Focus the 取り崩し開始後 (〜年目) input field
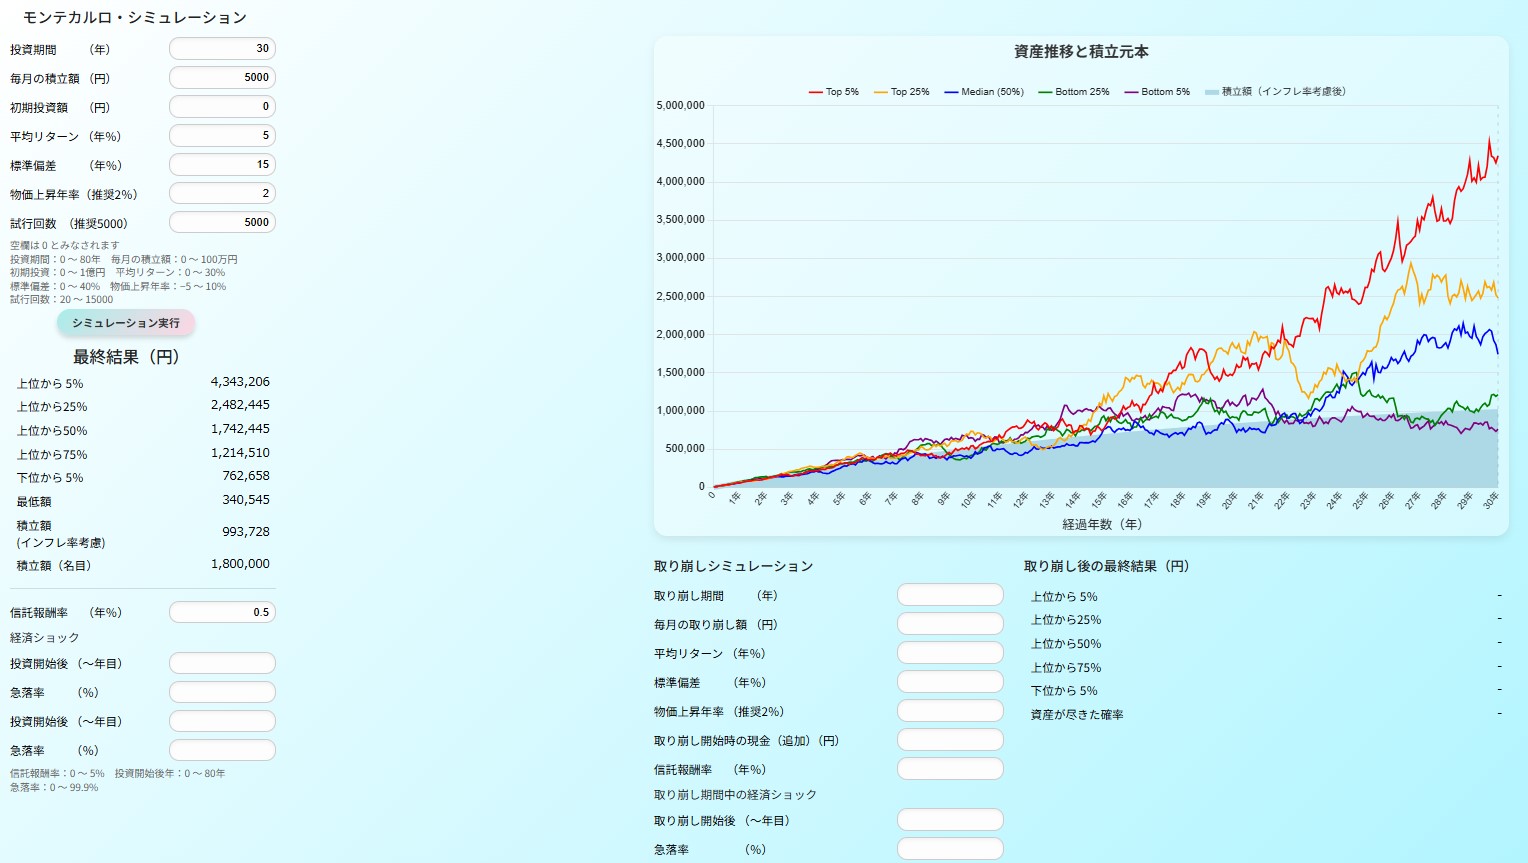This screenshot has height=863, width=1528. 950,820
